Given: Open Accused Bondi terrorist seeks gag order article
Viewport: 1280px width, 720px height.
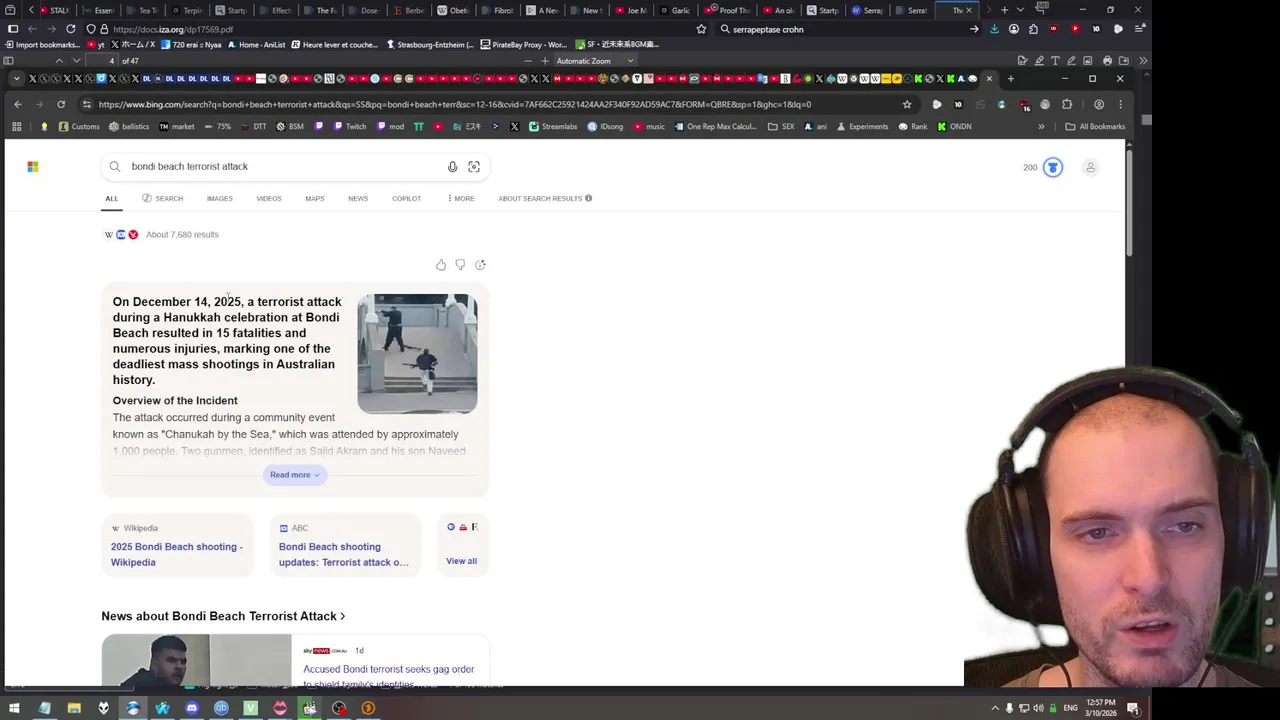Looking at the screenshot, I should (389, 676).
